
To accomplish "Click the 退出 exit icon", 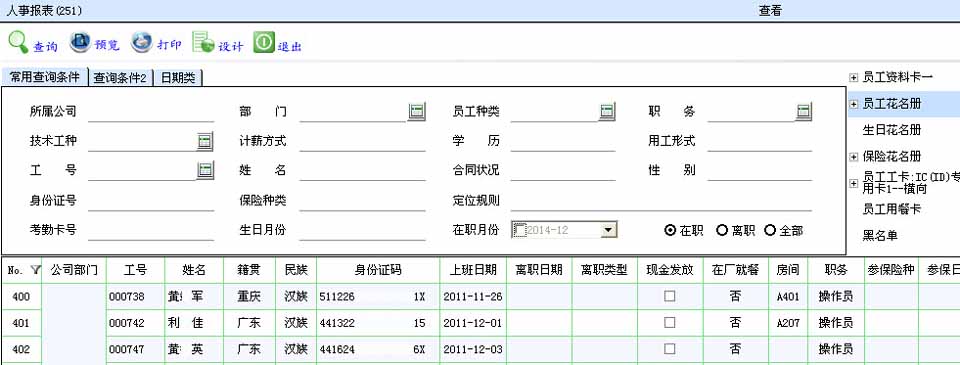I will click(264, 42).
